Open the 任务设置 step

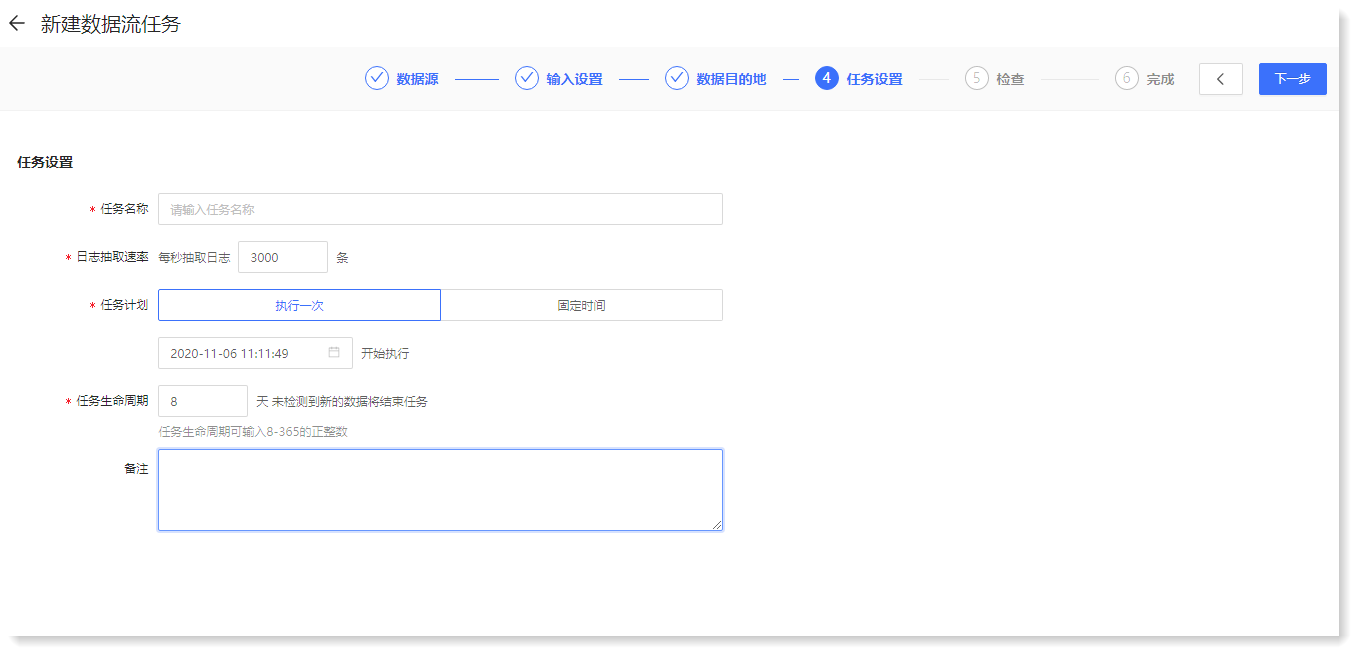coord(874,79)
